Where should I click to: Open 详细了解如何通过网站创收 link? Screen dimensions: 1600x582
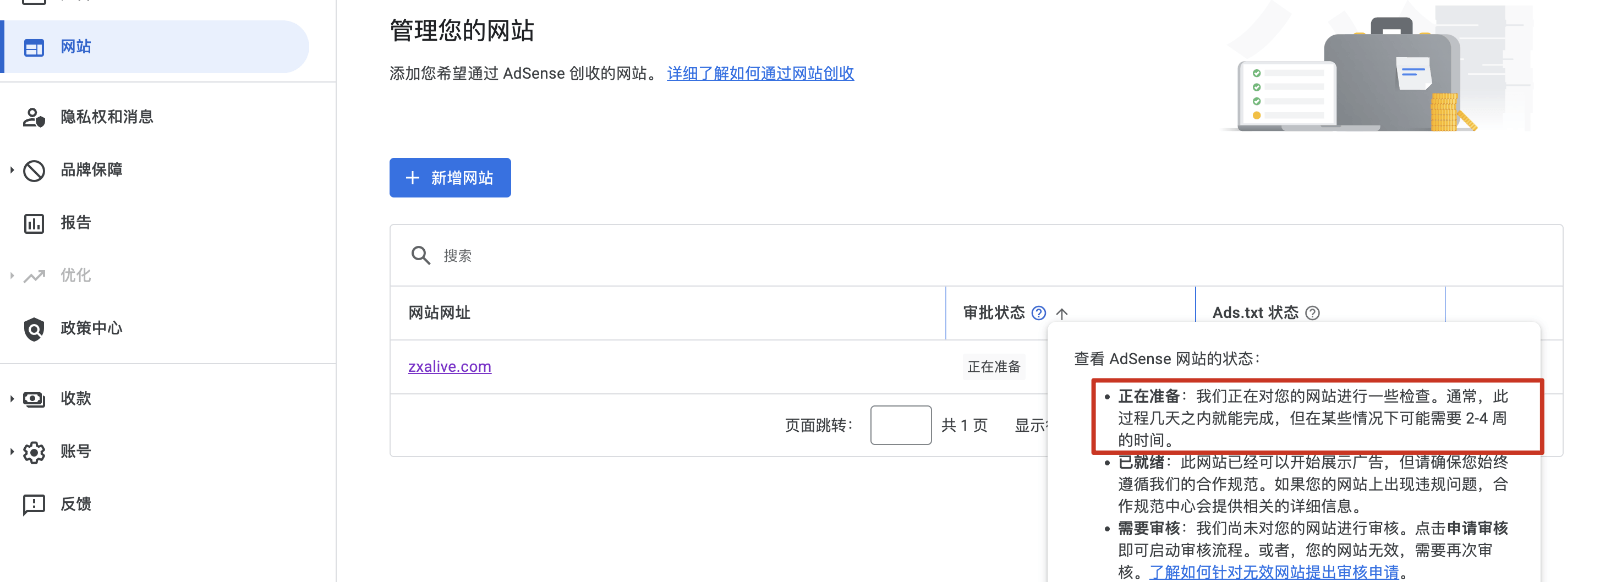coord(760,73)
